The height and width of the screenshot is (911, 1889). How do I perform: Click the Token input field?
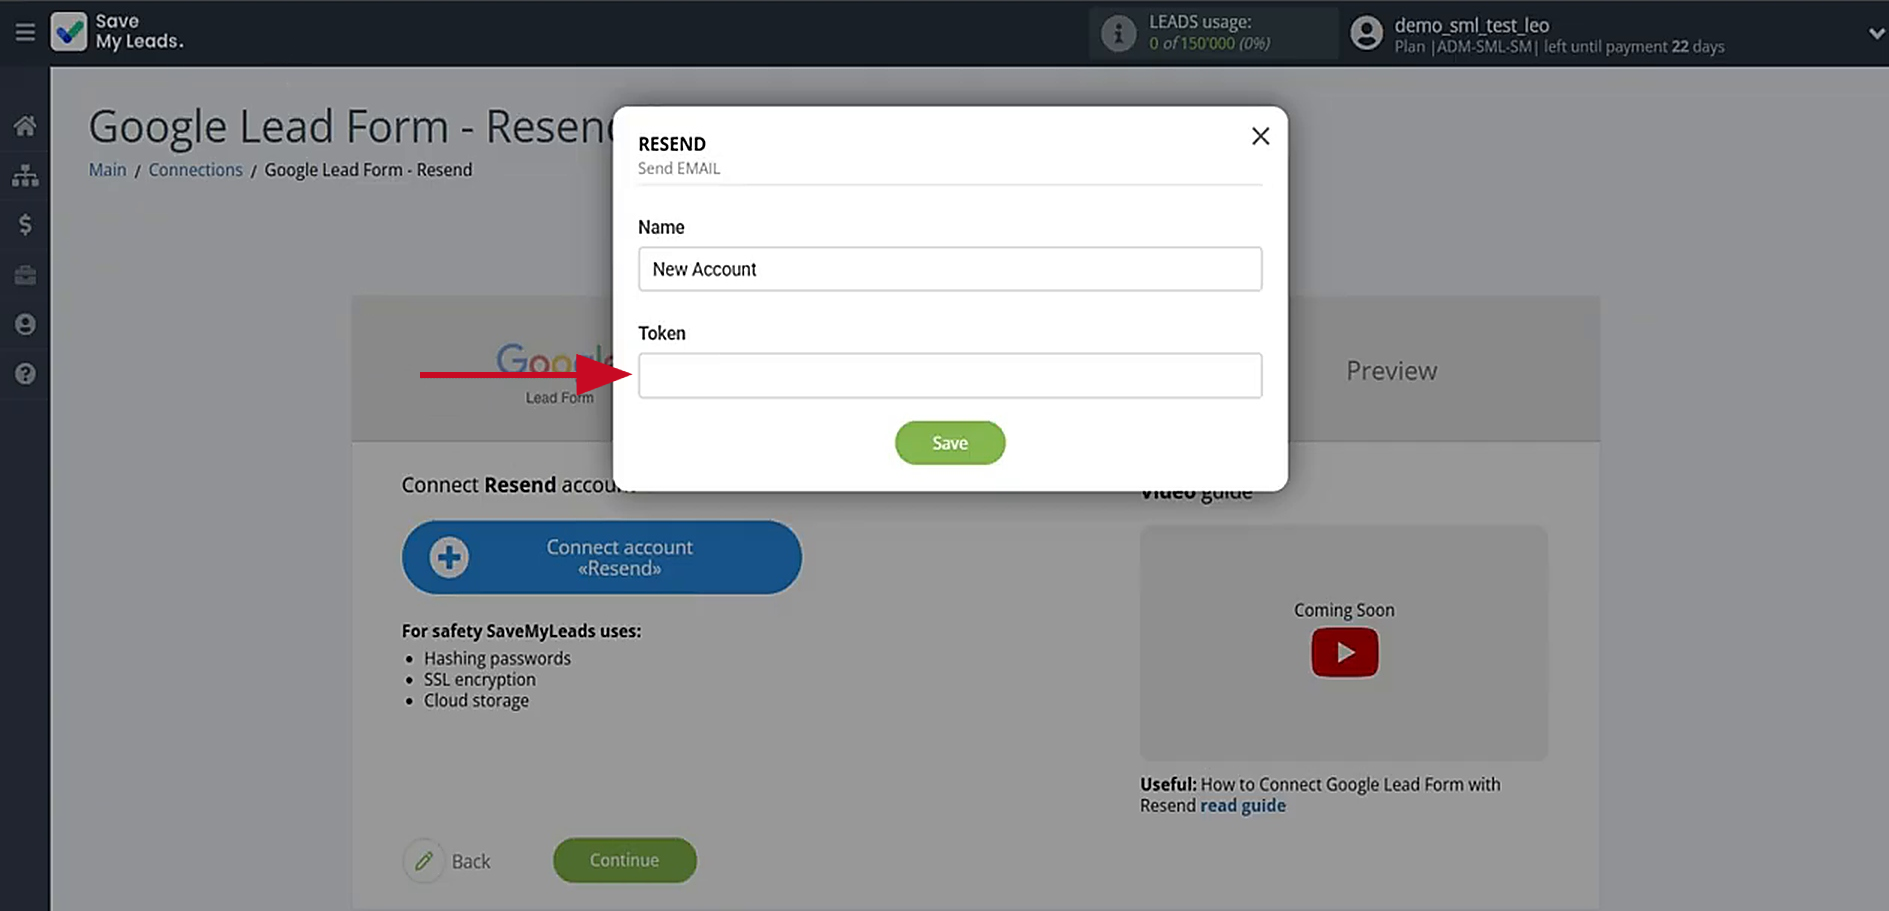[950, 375]
